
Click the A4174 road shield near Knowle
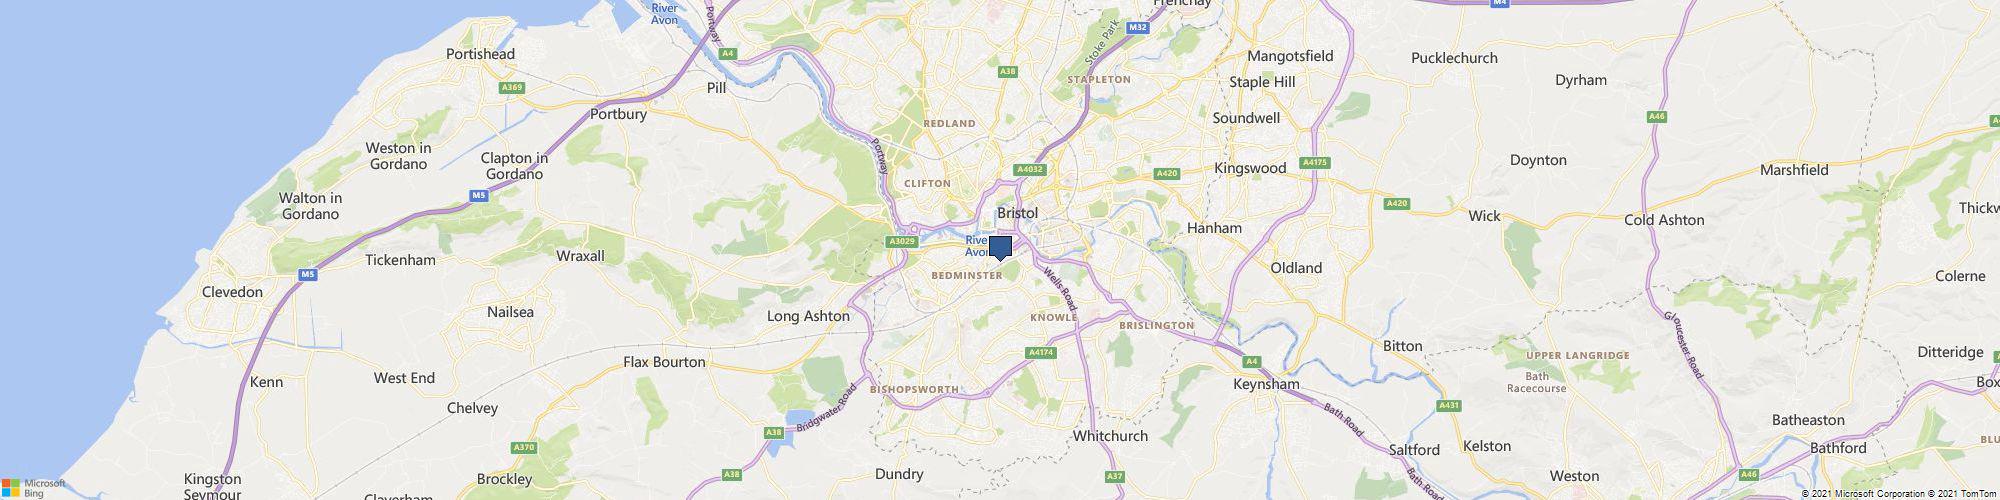pos(1041,352)
